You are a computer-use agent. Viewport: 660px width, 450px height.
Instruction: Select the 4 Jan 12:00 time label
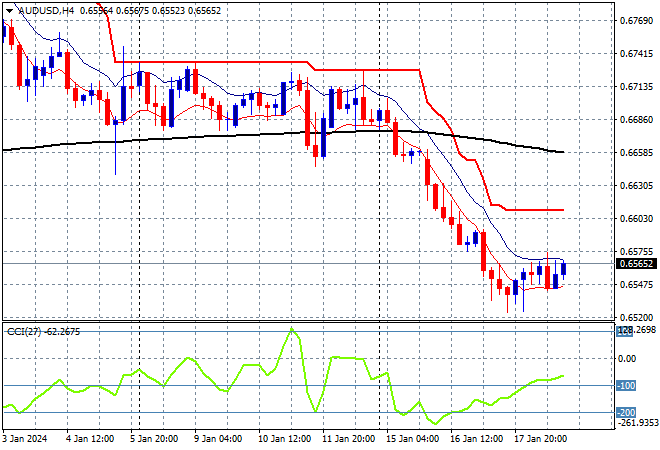coord(90,439)
